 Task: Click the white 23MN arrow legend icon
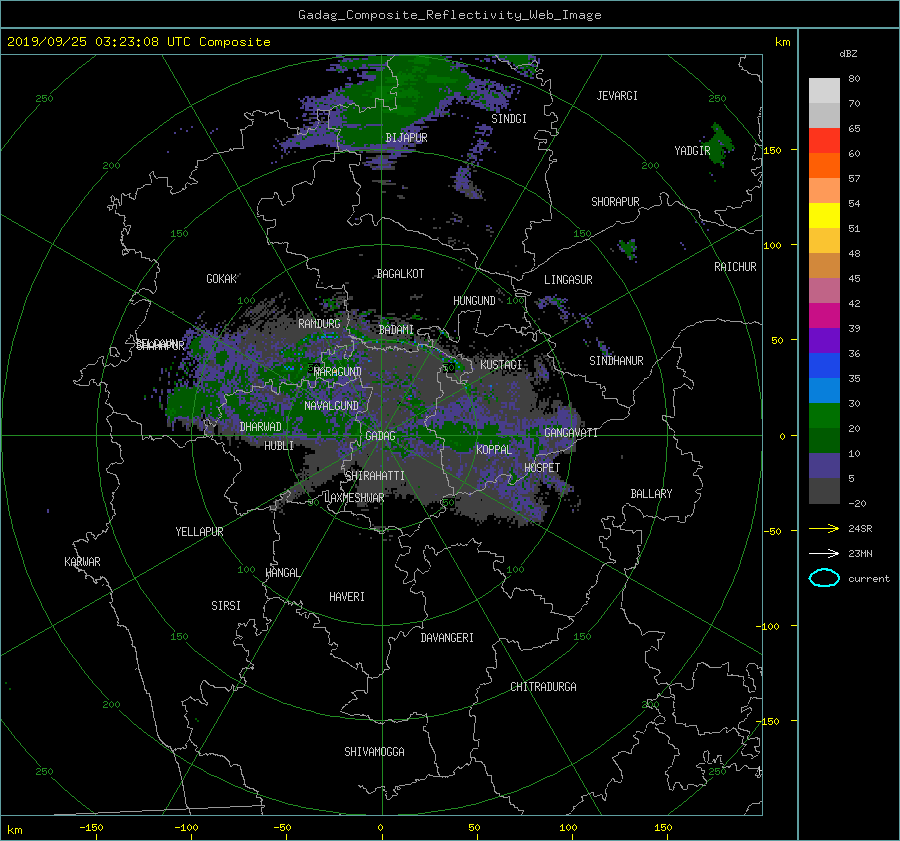pyautogui.click(x=824, y=553)
